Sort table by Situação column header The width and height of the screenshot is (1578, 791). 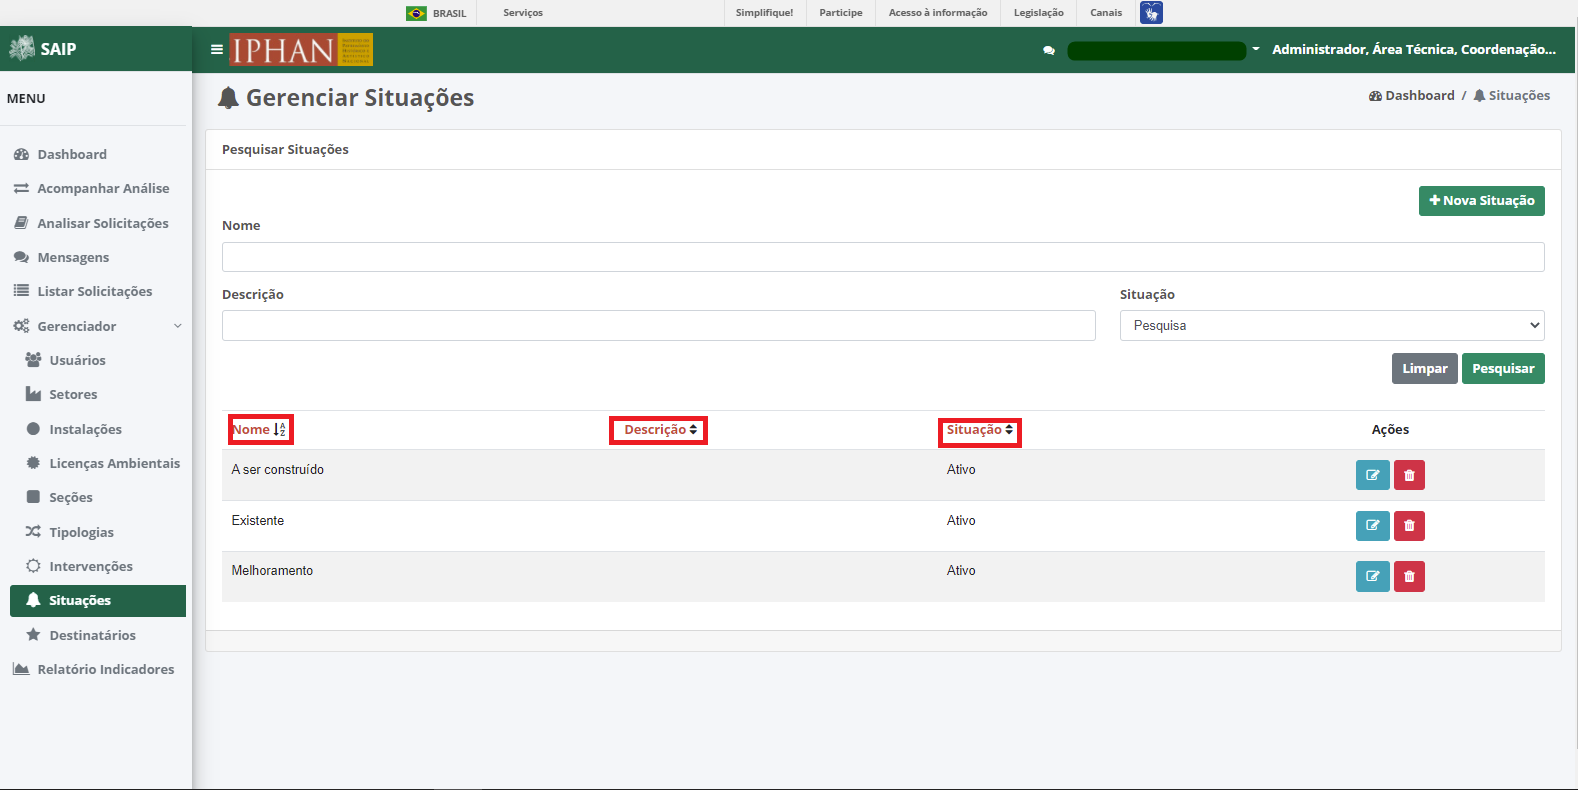[x=980, y=431]
